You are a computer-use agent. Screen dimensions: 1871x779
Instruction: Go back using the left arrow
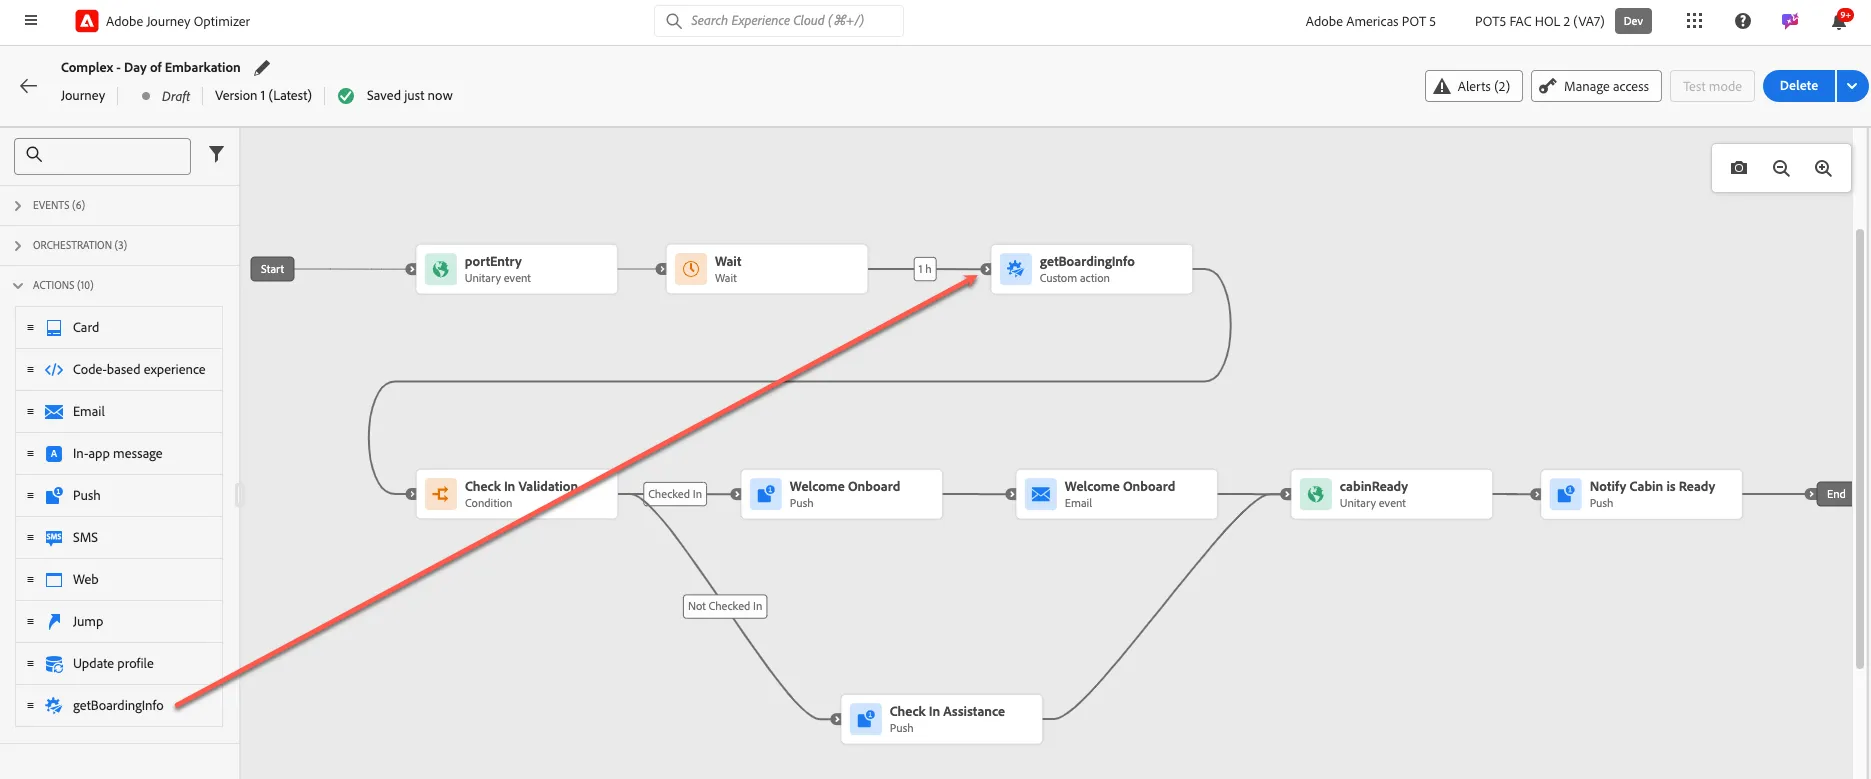pyautogui.click(x=29, y=86)
